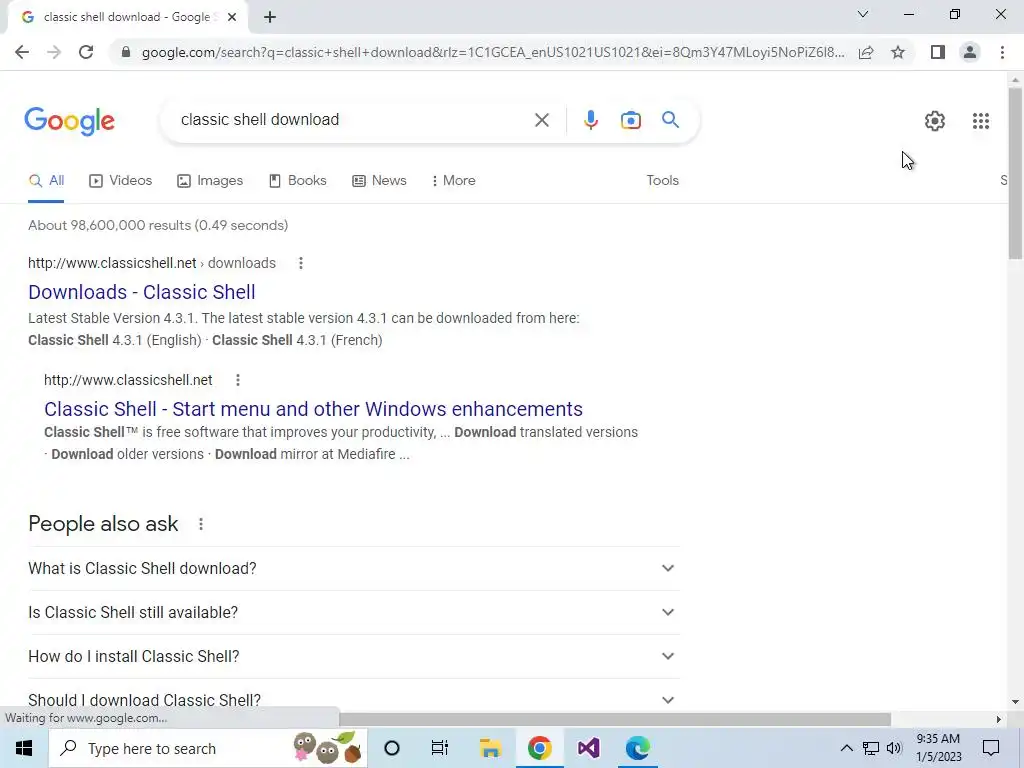The width and height of the screenshot is (1024, 768).
Task: Open network status in tray
Action: coord(871,748)
